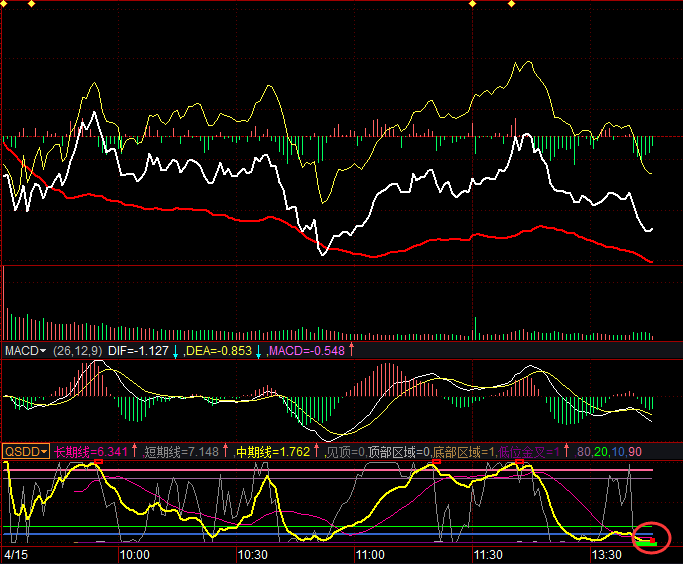Click the magenta MACD=-0.548 label

(306, 350)
